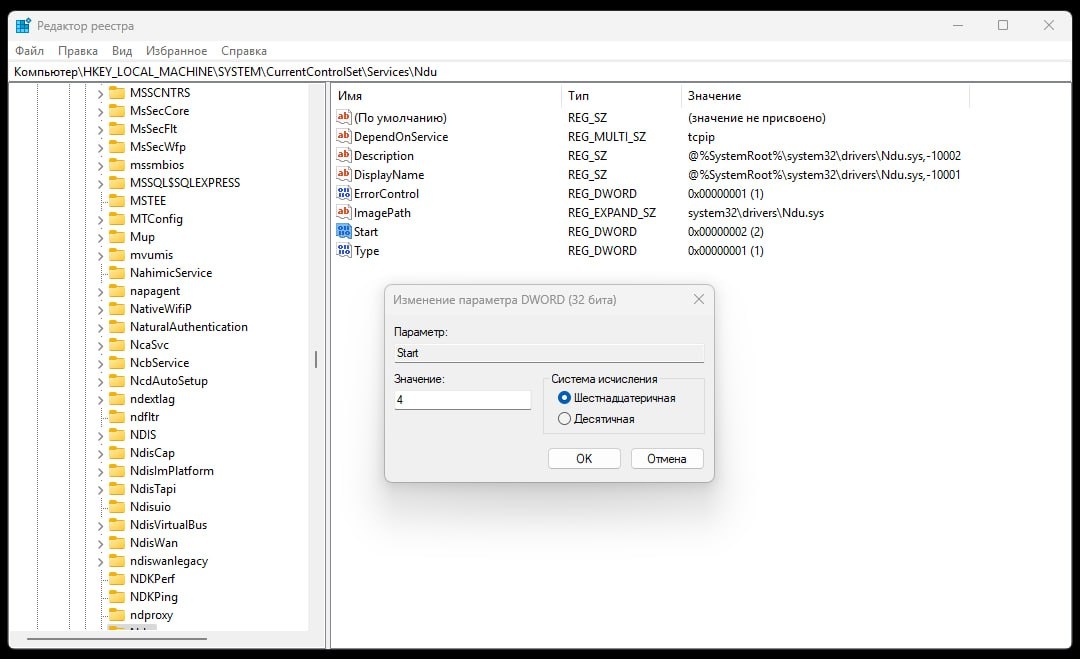Click the mssmbios folder icon
The height and width of the screenshot is (659, 1080).
[117, 165]
